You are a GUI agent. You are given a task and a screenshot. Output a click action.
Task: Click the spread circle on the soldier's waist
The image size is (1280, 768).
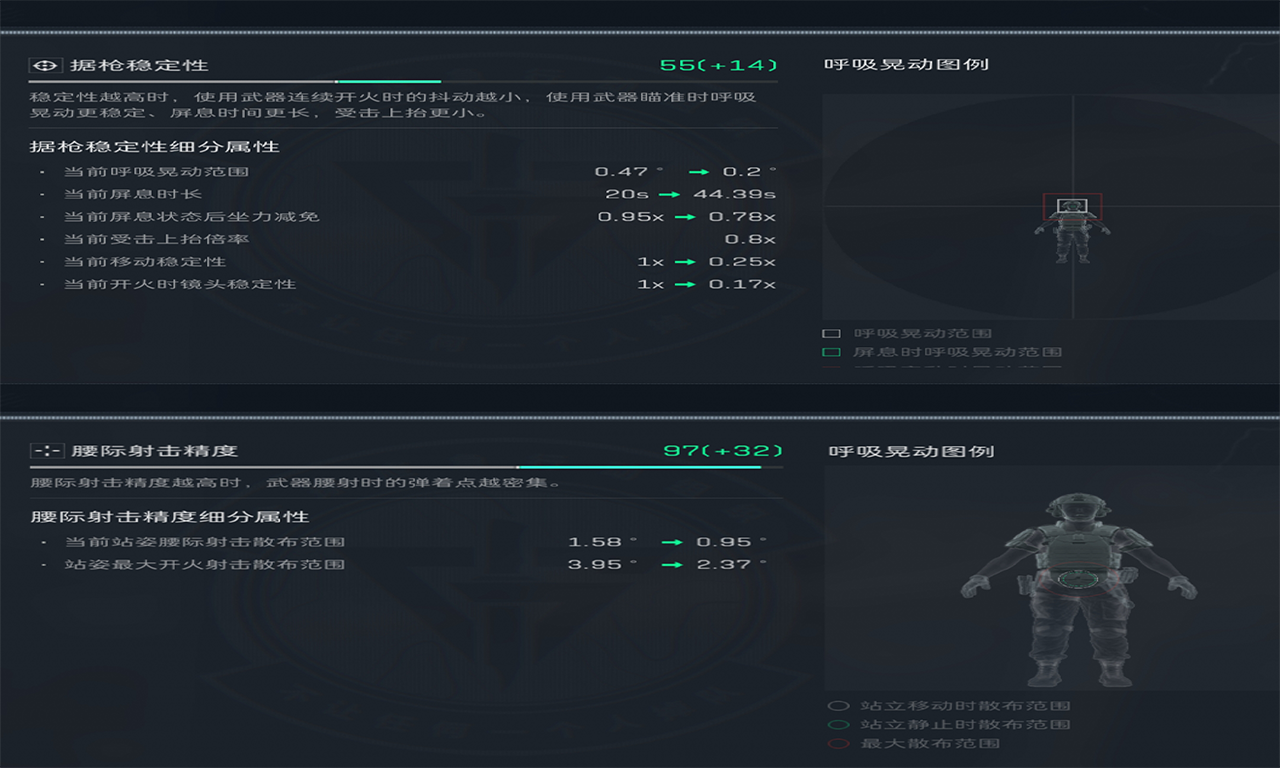click(1079, 579)
